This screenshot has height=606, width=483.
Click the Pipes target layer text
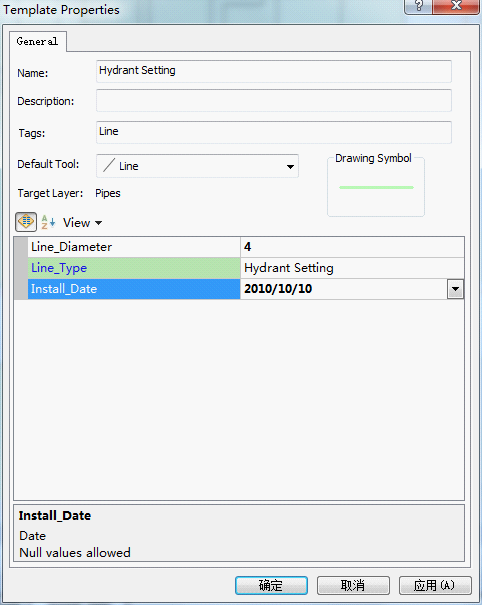pos(108,193)
